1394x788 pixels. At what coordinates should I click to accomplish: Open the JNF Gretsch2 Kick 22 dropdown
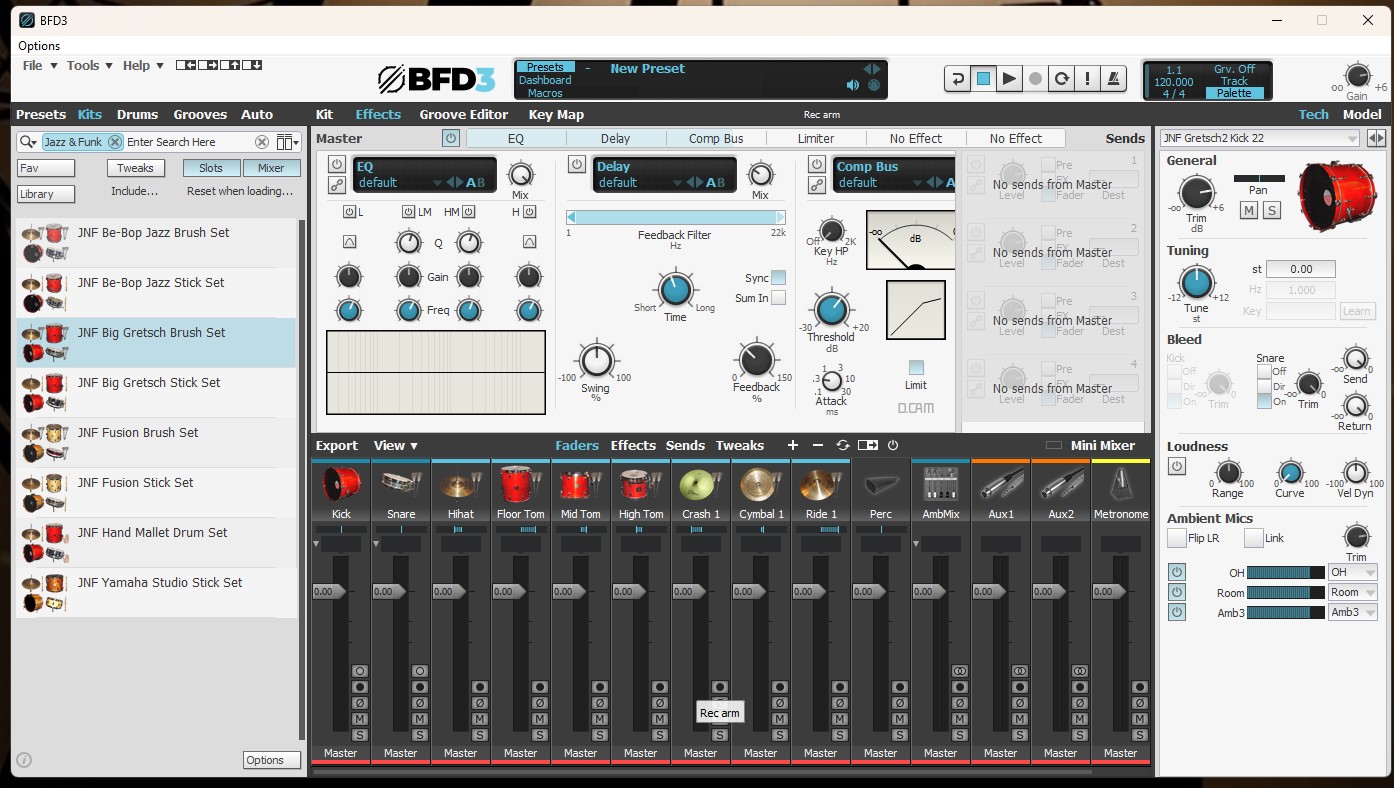(x=1260, y=139)
